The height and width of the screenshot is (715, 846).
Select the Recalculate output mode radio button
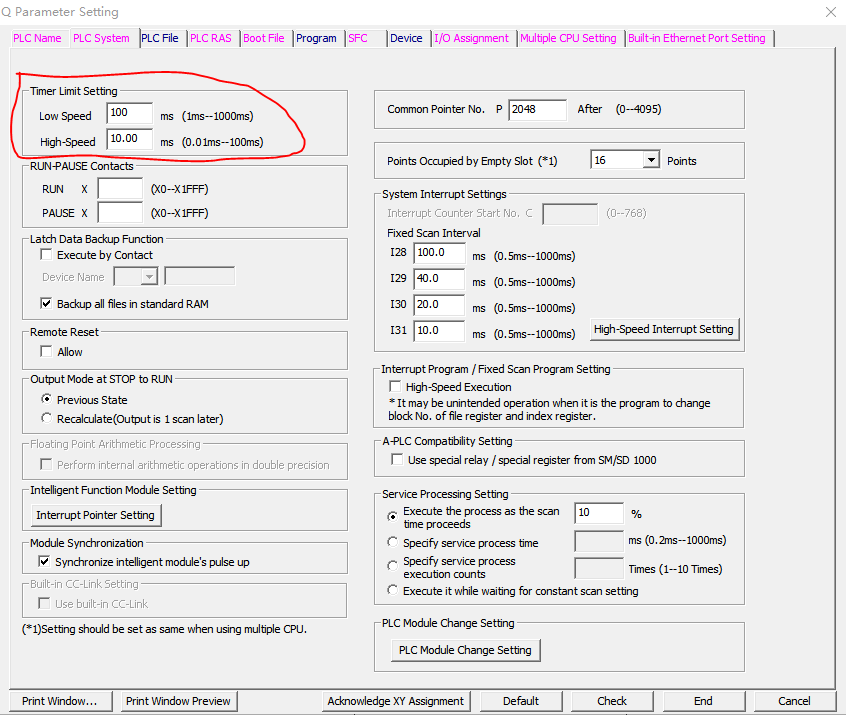pos(46,418)
